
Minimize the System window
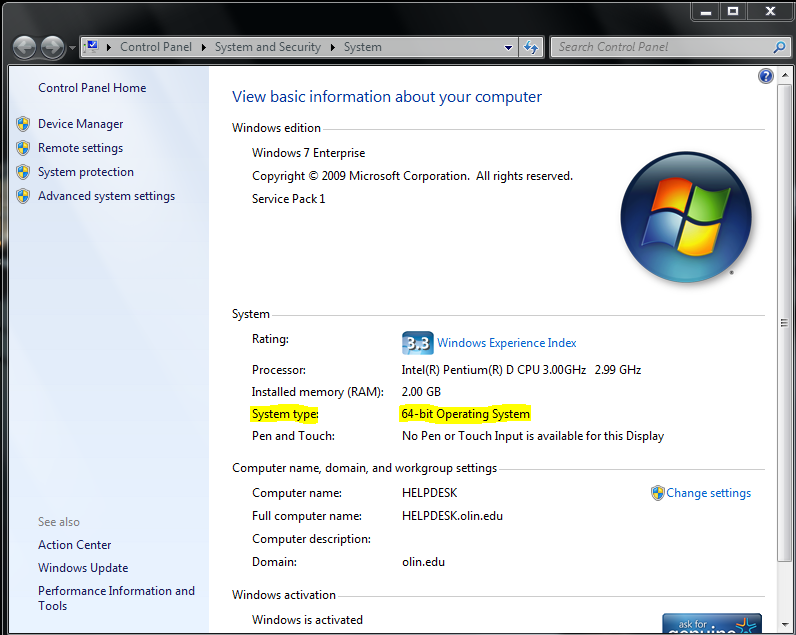(x=706, y=11)
